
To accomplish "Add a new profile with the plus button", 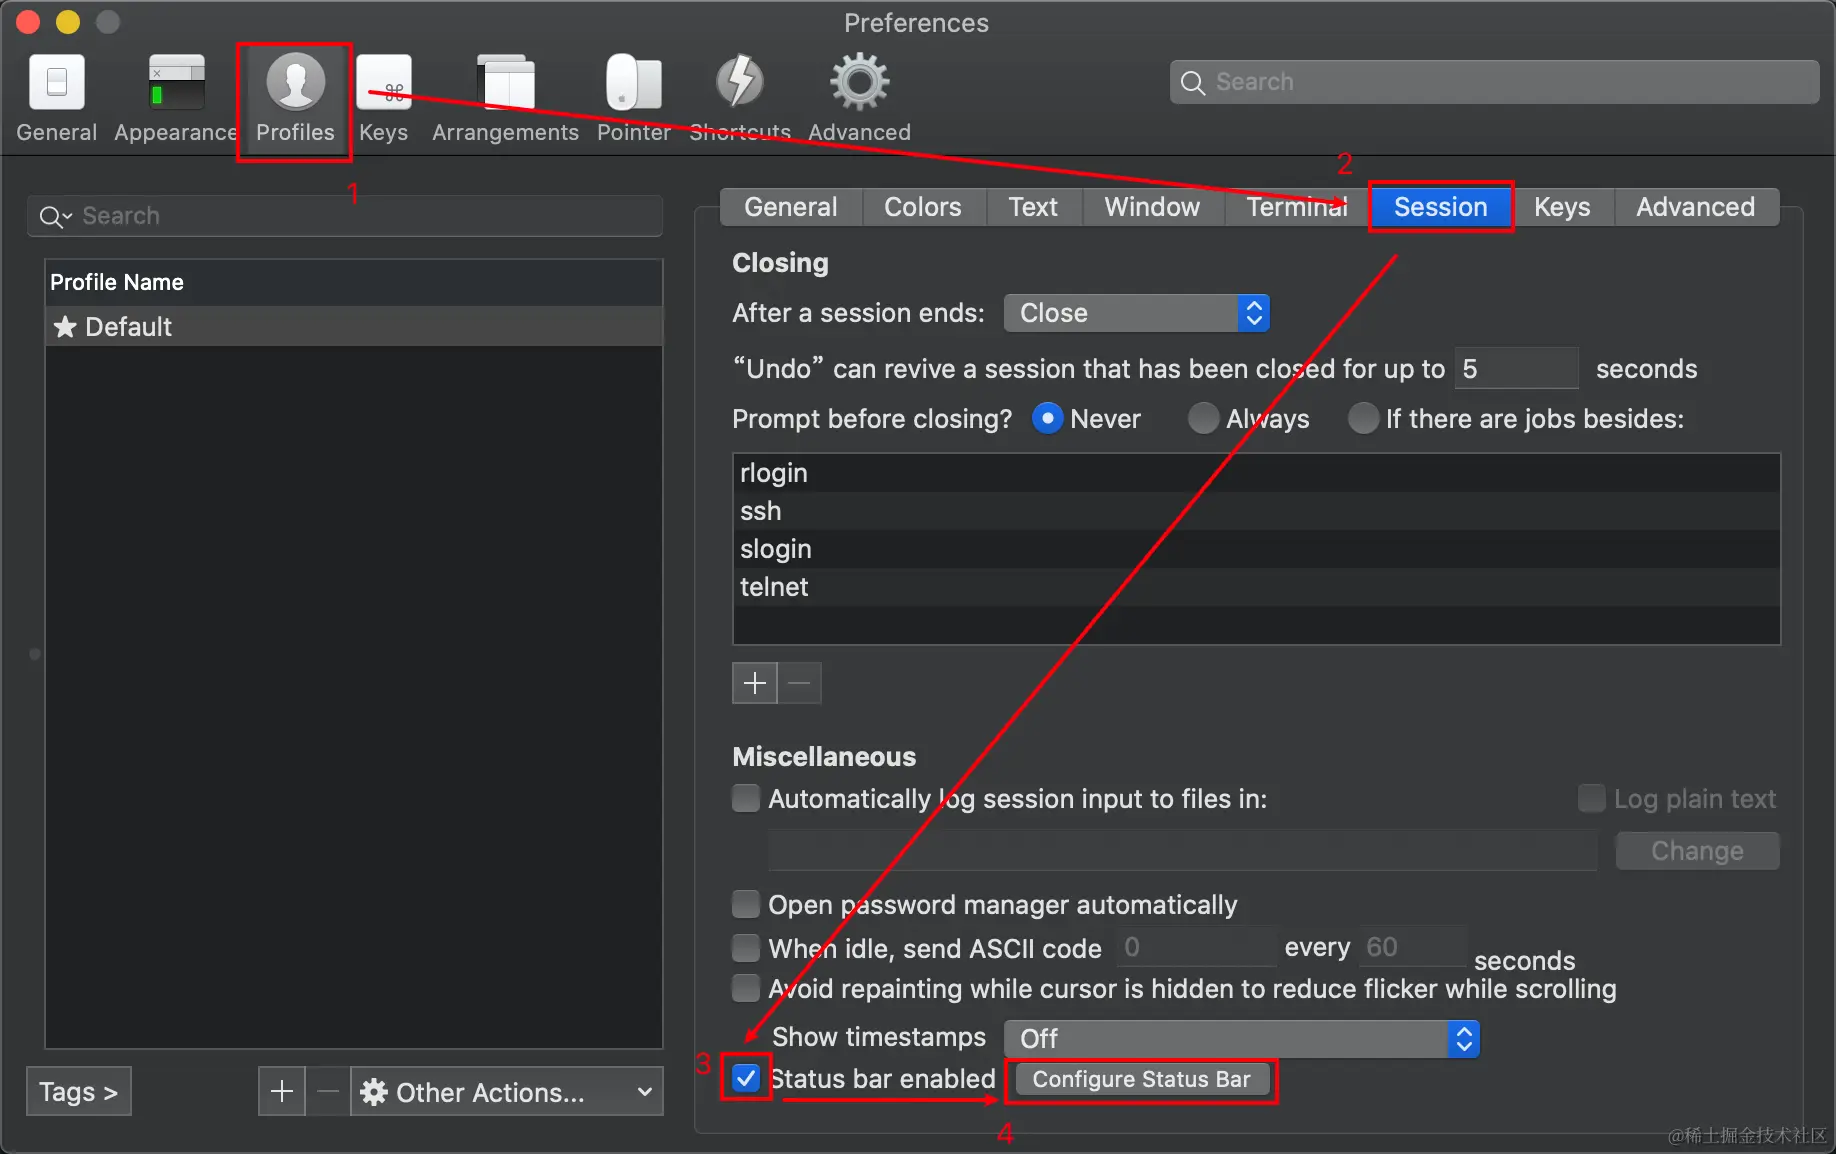I will point(282,1091).
